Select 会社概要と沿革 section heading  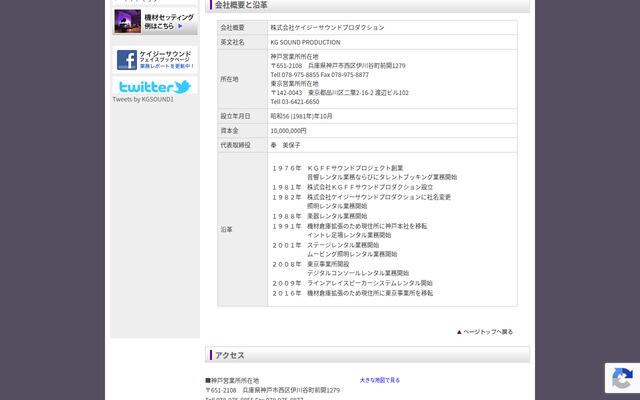(241, 5)
